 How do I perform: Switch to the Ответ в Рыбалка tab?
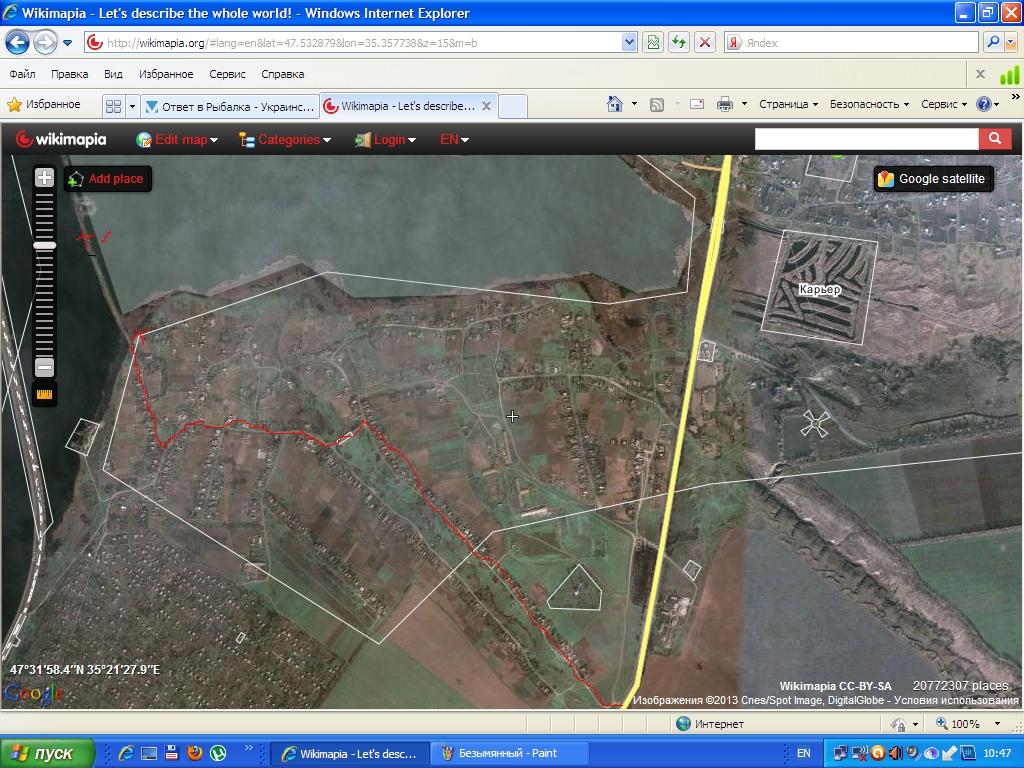pyautogui.click(x=229, y=106)
